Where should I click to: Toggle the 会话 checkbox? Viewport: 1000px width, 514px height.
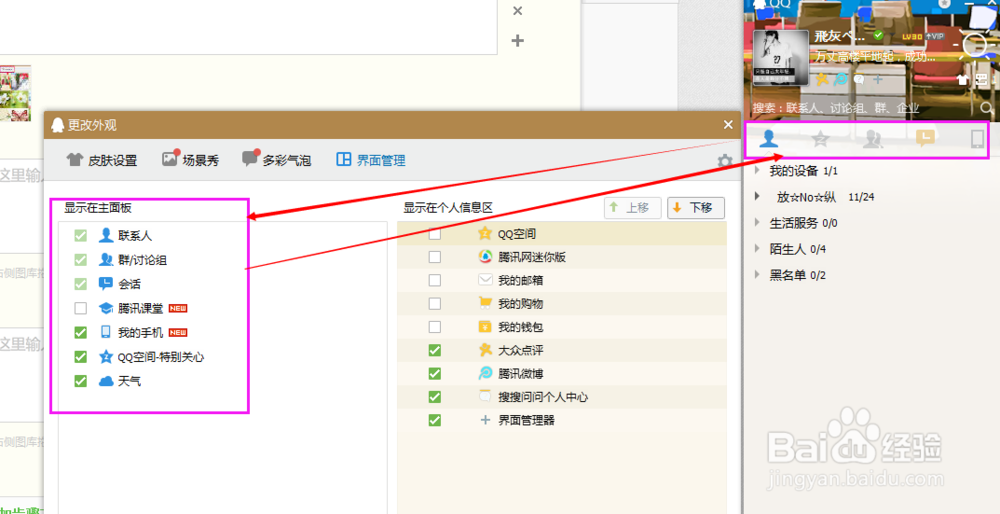pos(80,284)
